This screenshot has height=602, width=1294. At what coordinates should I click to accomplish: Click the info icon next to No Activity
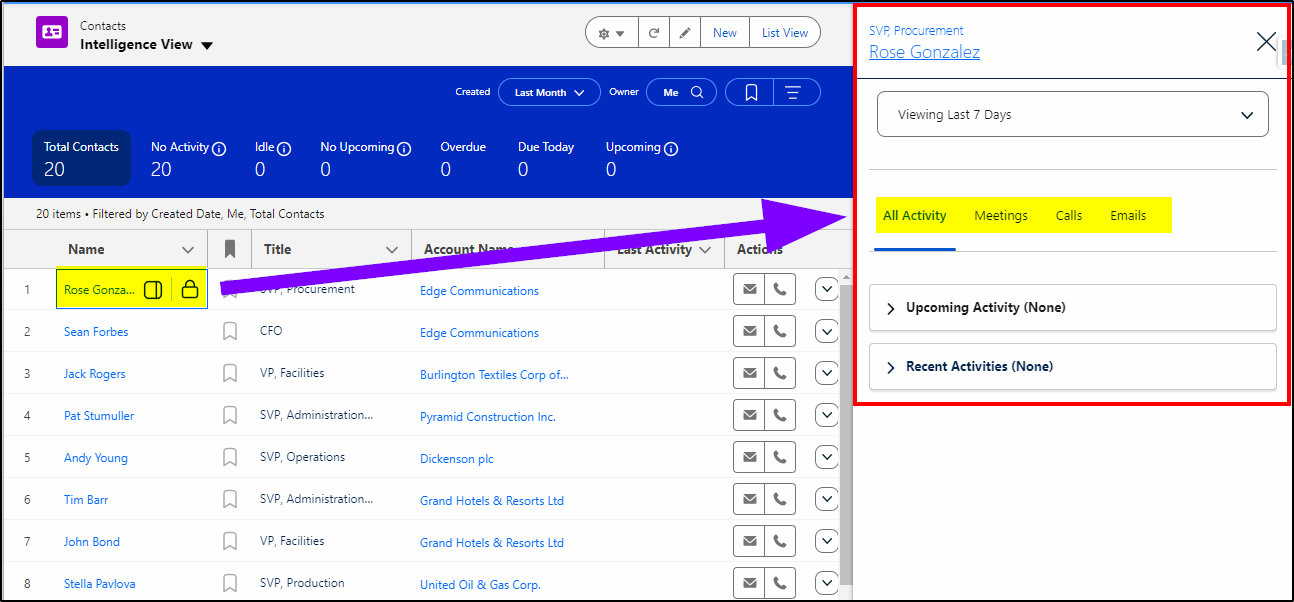[219, 148]
